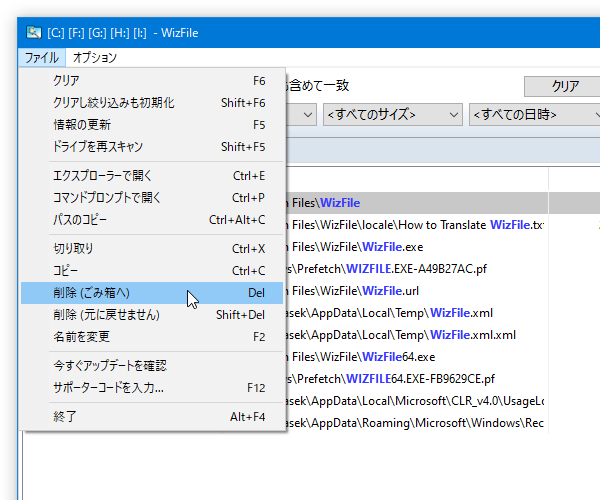Expand the partially hidden dropdown left of size filter

point(301,114)
